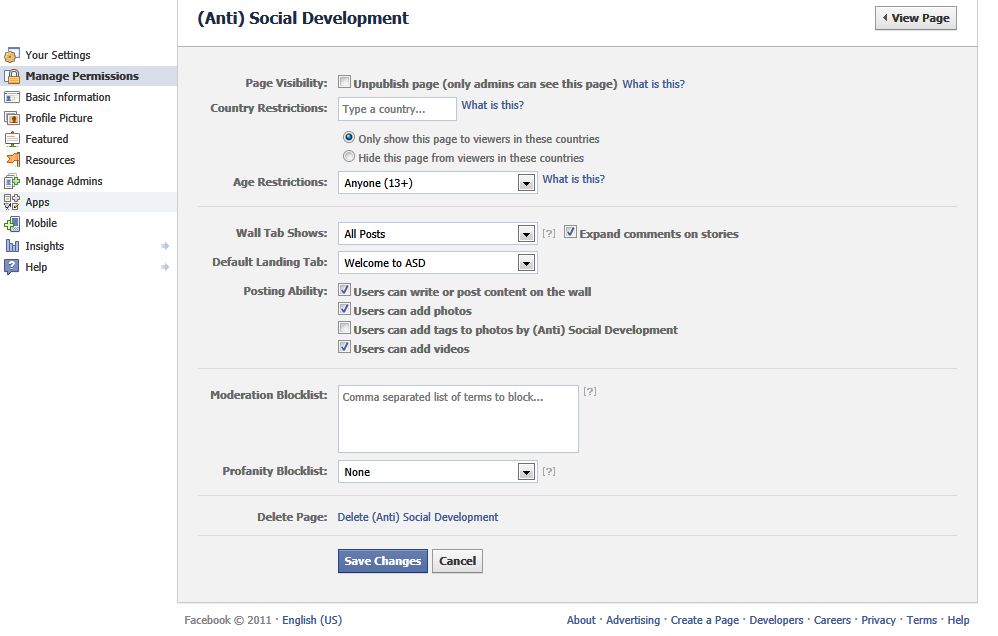Screen dimensions: 998x636
Task: Select Only show this page to viewers radio
Action: (349, 137)
